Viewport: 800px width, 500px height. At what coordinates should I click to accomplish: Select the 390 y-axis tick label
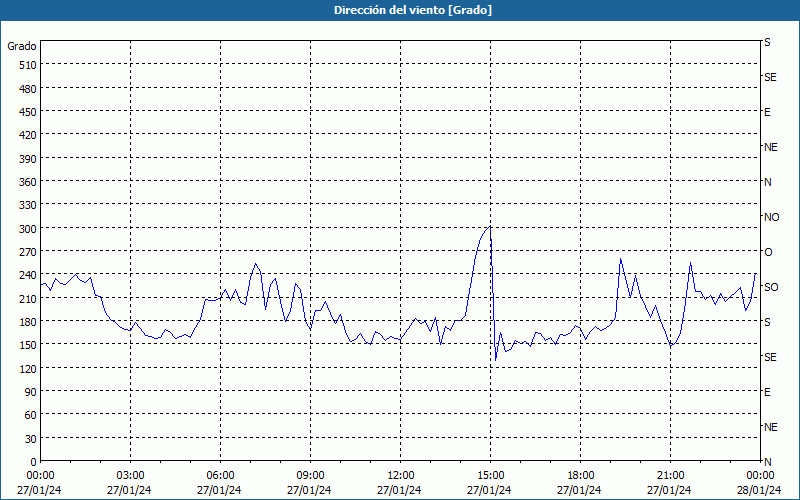pyautogui.click(x=28, y=159)
